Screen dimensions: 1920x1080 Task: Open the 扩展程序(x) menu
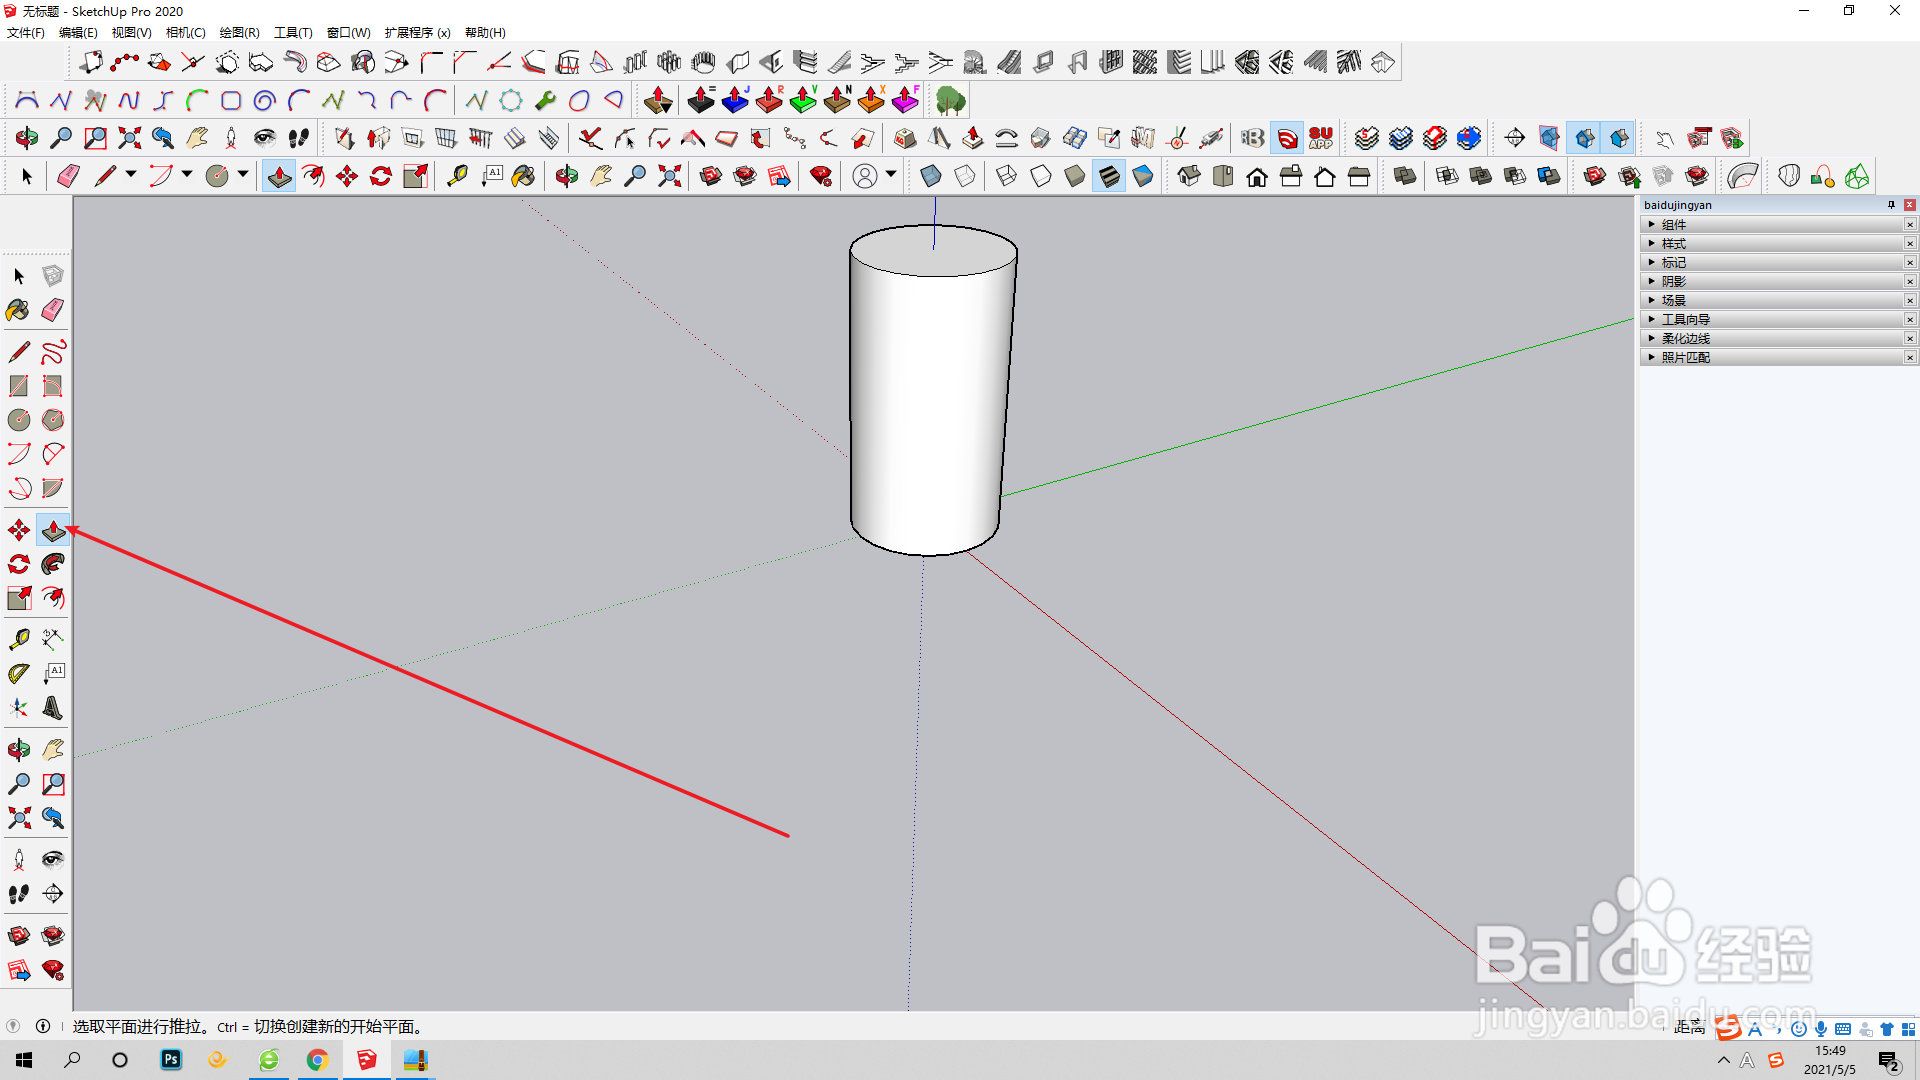(x=417, y=33)
